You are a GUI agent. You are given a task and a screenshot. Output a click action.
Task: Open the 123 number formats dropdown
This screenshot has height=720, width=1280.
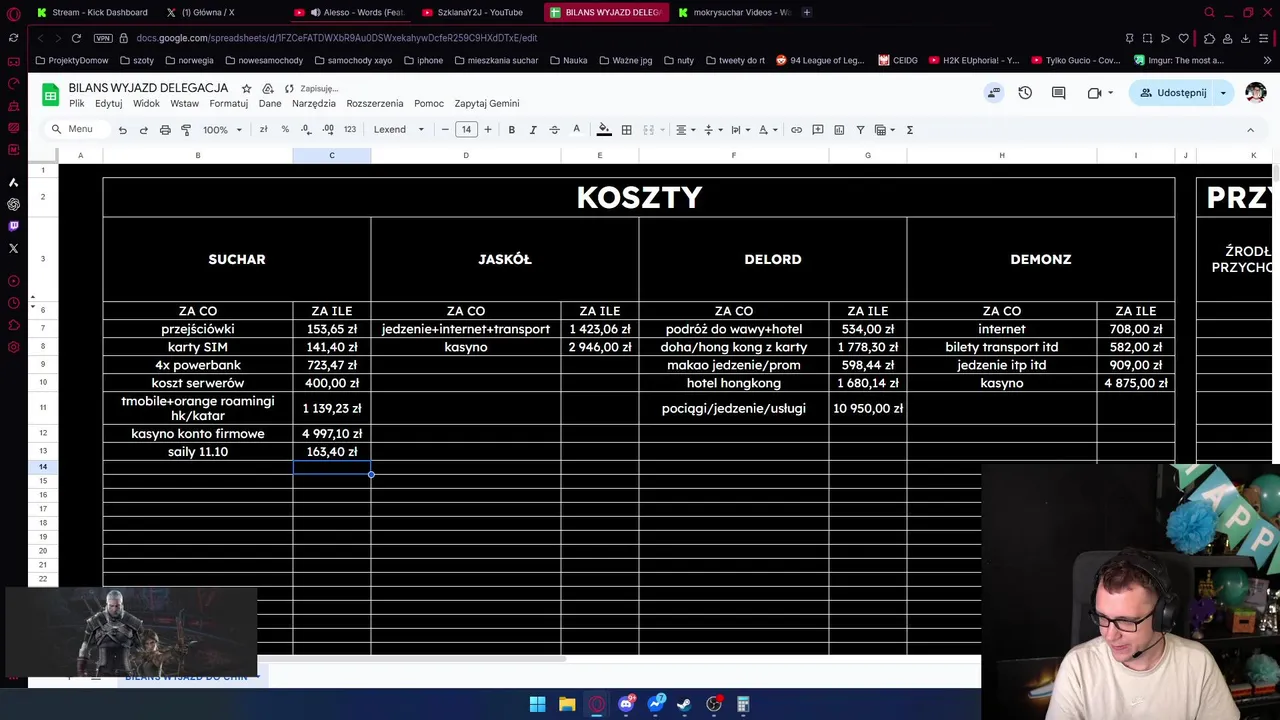pyautogui.click(x=350, y=130)
